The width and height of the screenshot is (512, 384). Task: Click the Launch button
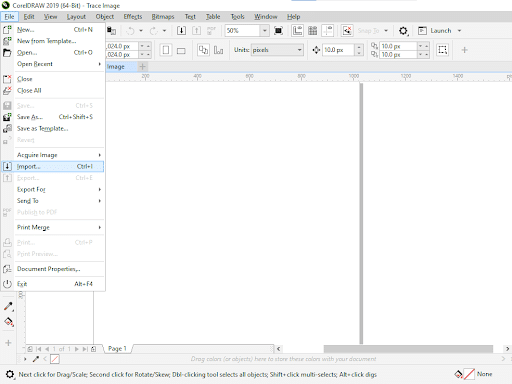click(x=435, y=31)
